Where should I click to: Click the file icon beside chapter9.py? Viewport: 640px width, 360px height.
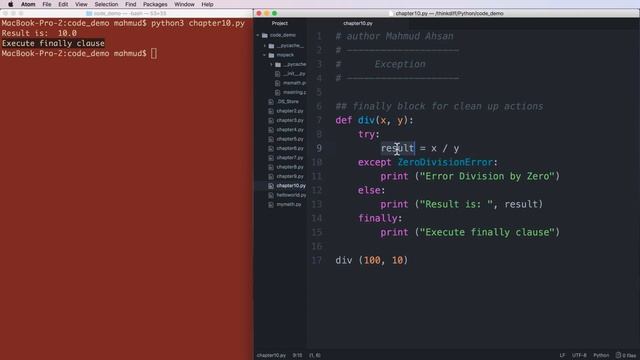click(271, 176)
